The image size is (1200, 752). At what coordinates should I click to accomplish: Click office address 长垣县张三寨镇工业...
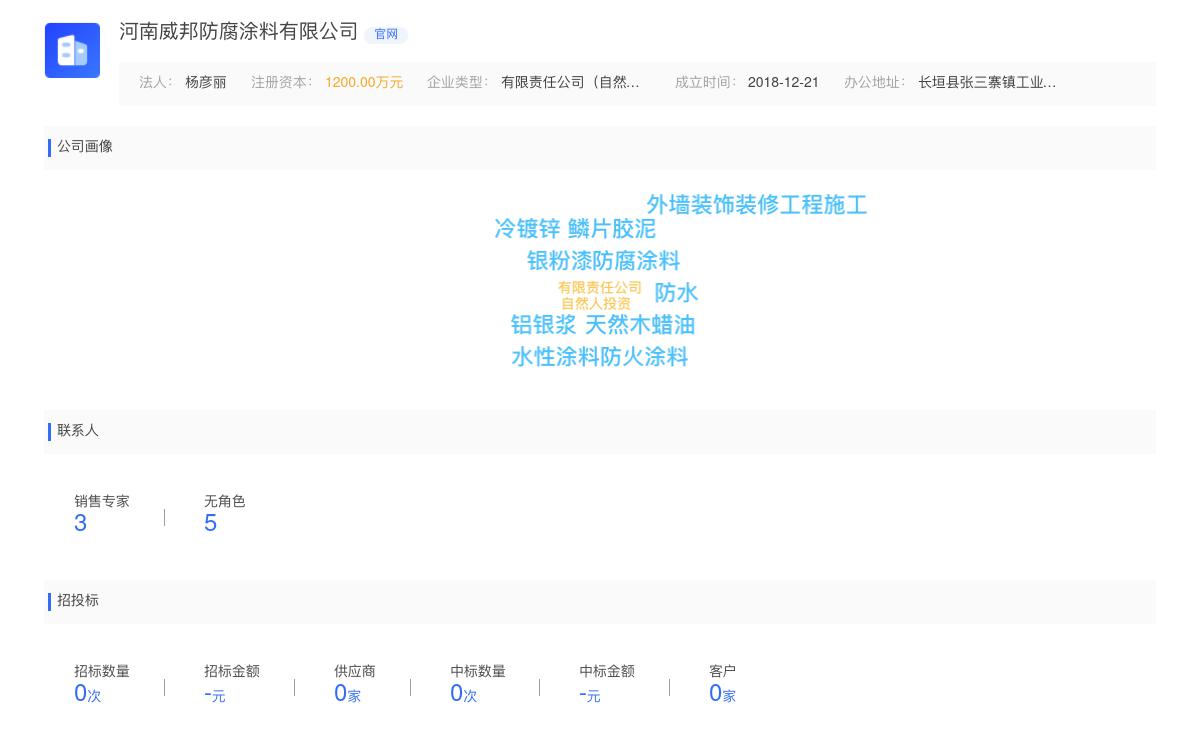tap(987, 83)
